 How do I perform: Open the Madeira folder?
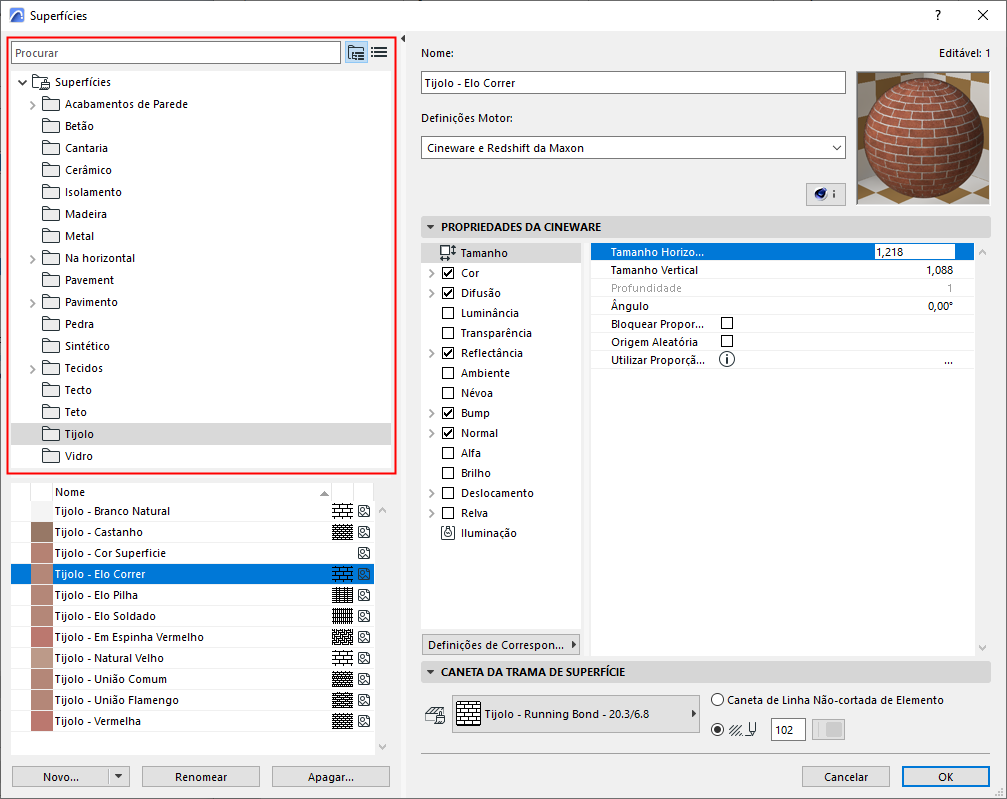point(74,214)
